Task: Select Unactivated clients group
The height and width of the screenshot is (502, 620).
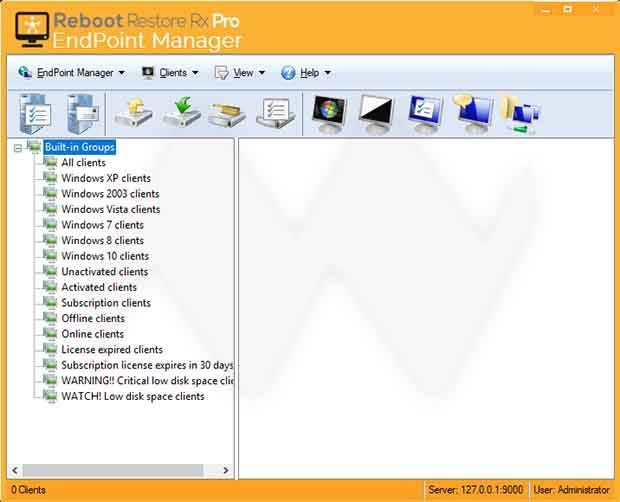Action: [105, 272]
